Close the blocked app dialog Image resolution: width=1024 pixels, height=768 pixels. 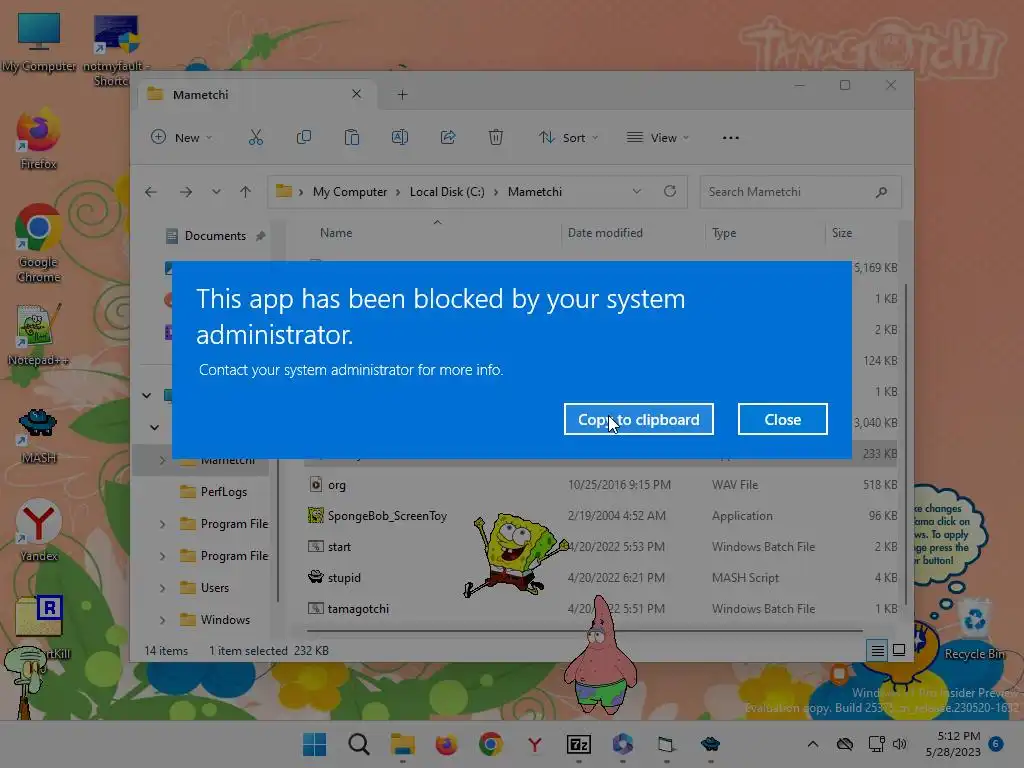click(x=782, y=419)
